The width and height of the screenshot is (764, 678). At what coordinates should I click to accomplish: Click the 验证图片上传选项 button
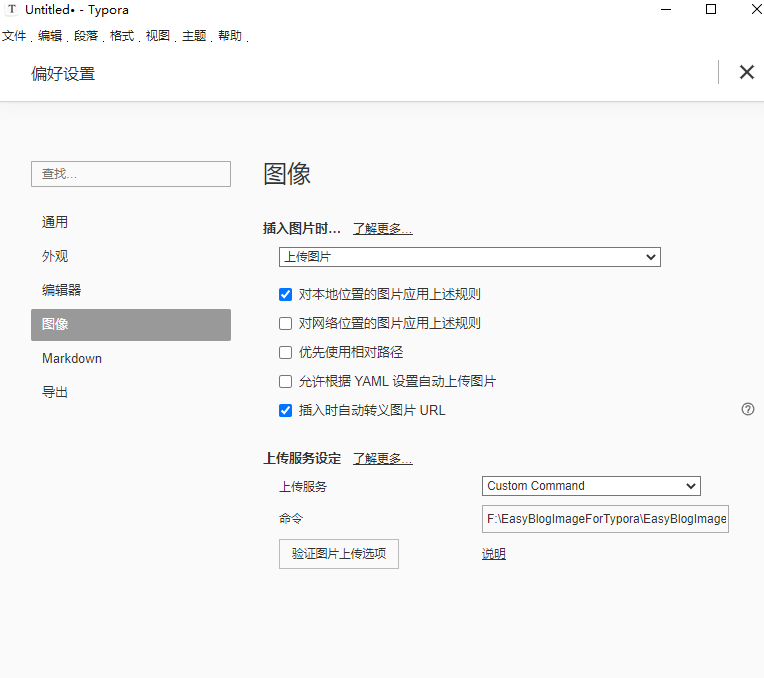(x=339, y=554)
